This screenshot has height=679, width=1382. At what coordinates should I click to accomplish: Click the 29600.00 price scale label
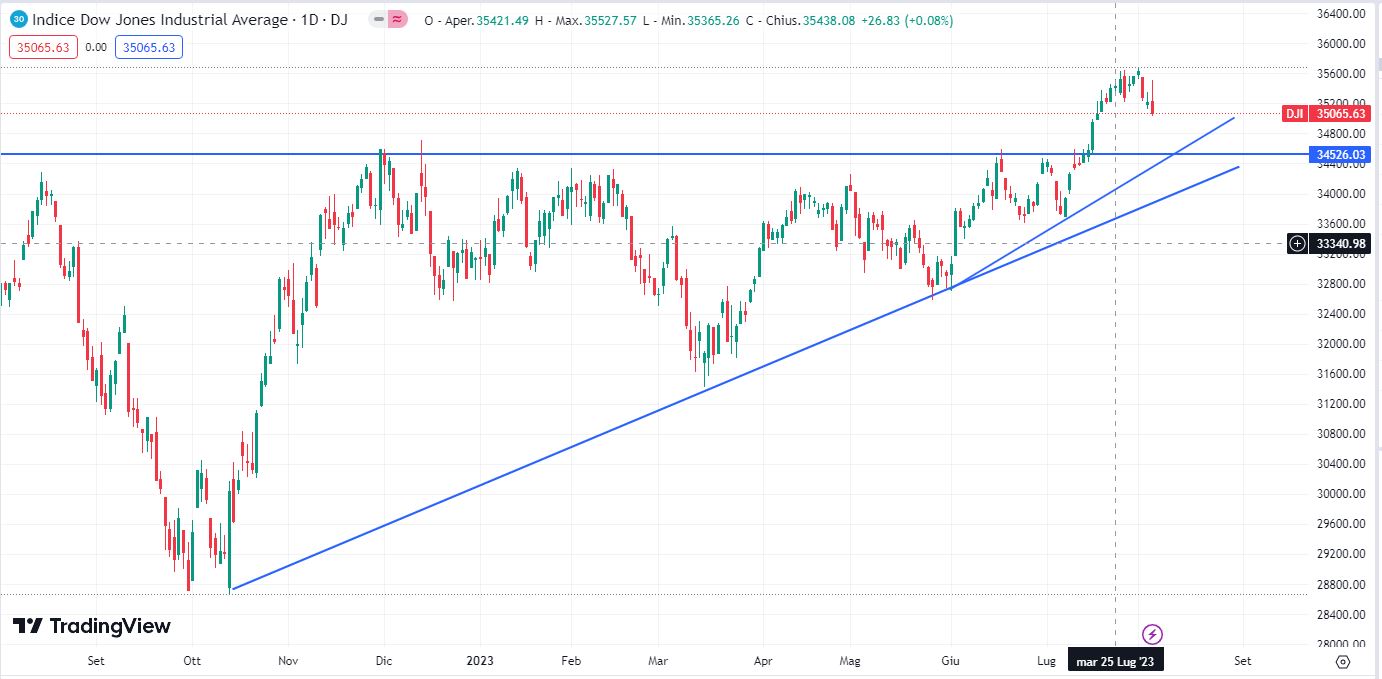coord(1343,524)
